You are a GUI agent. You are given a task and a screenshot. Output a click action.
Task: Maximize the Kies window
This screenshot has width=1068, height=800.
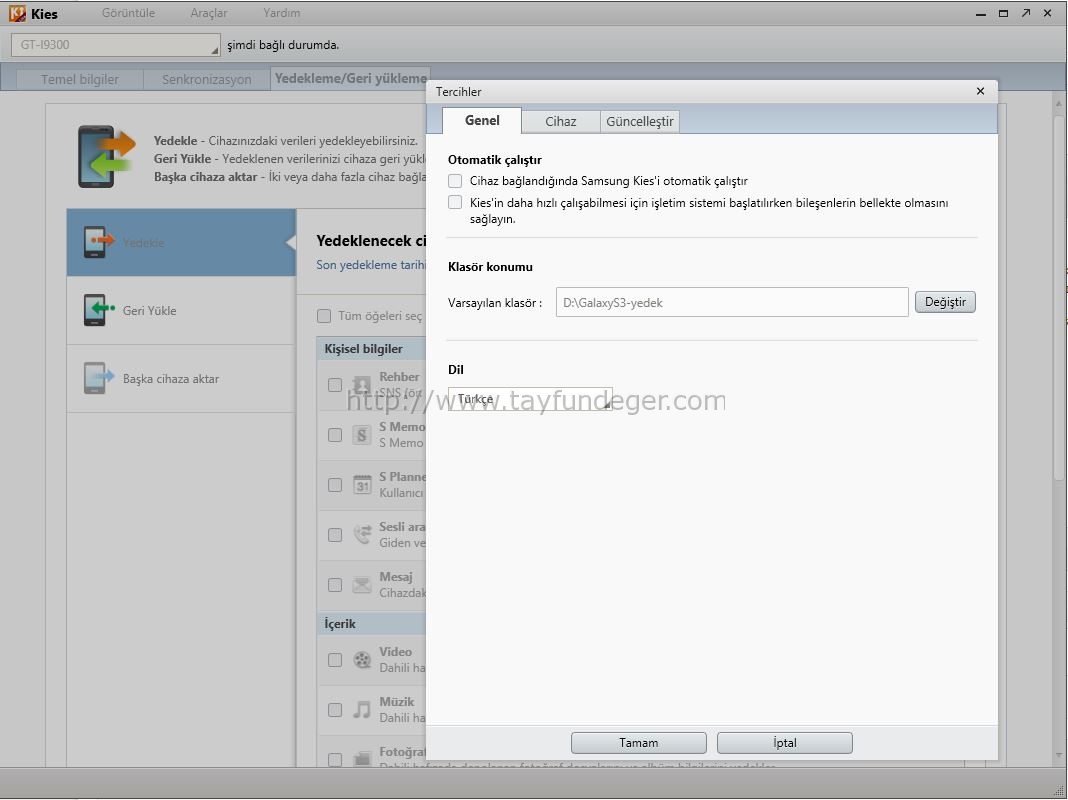coord(1003,14)
